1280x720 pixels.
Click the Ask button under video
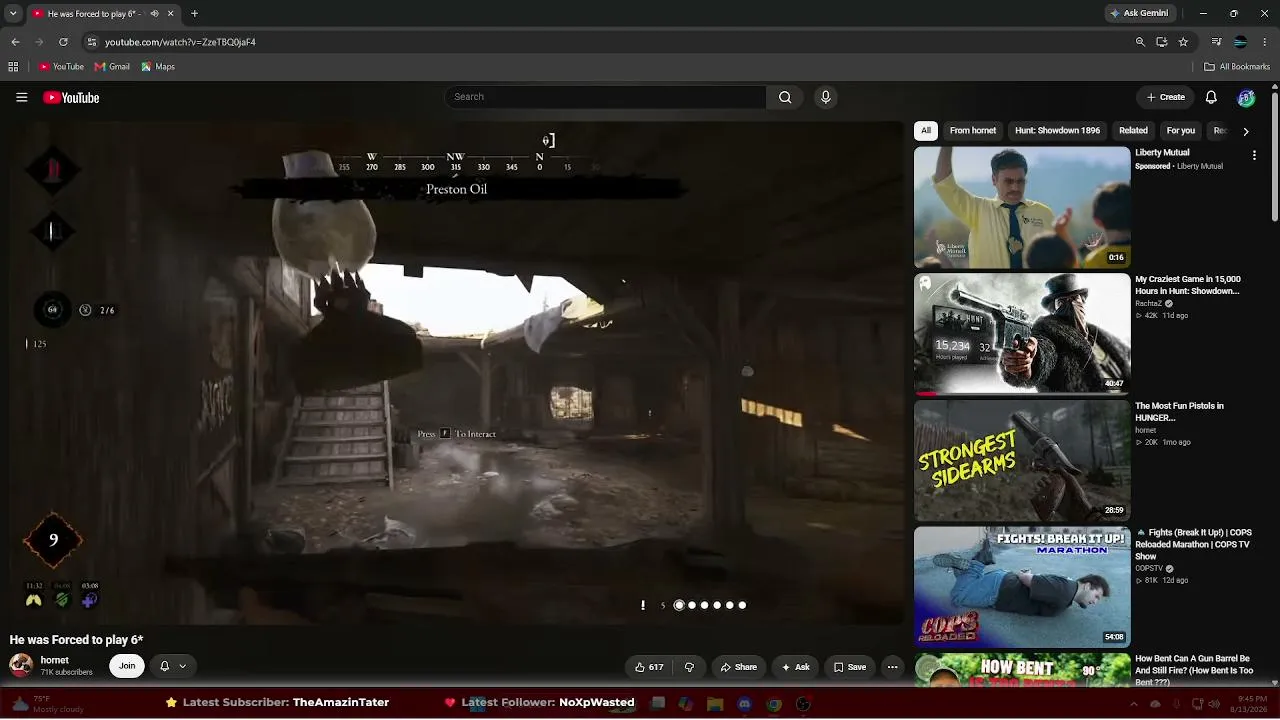tap(796, 667)
